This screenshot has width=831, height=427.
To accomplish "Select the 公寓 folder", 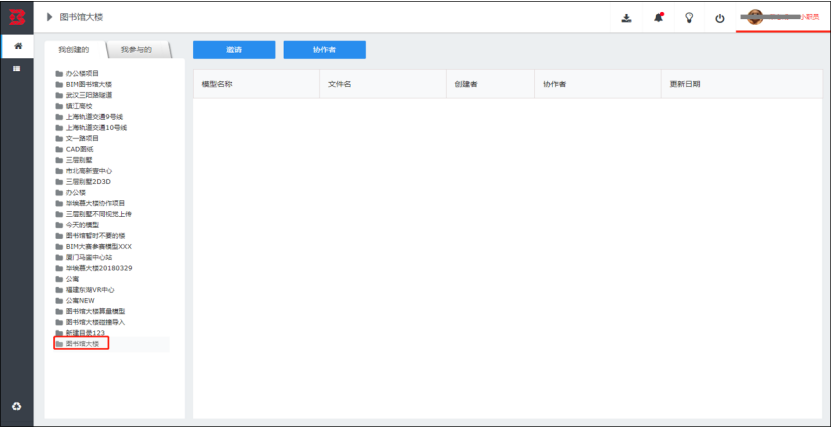I will coord(68,279).
